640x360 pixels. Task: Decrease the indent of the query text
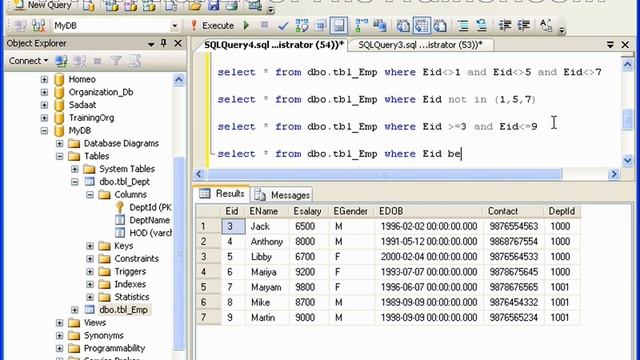click(x=505, y=26)
